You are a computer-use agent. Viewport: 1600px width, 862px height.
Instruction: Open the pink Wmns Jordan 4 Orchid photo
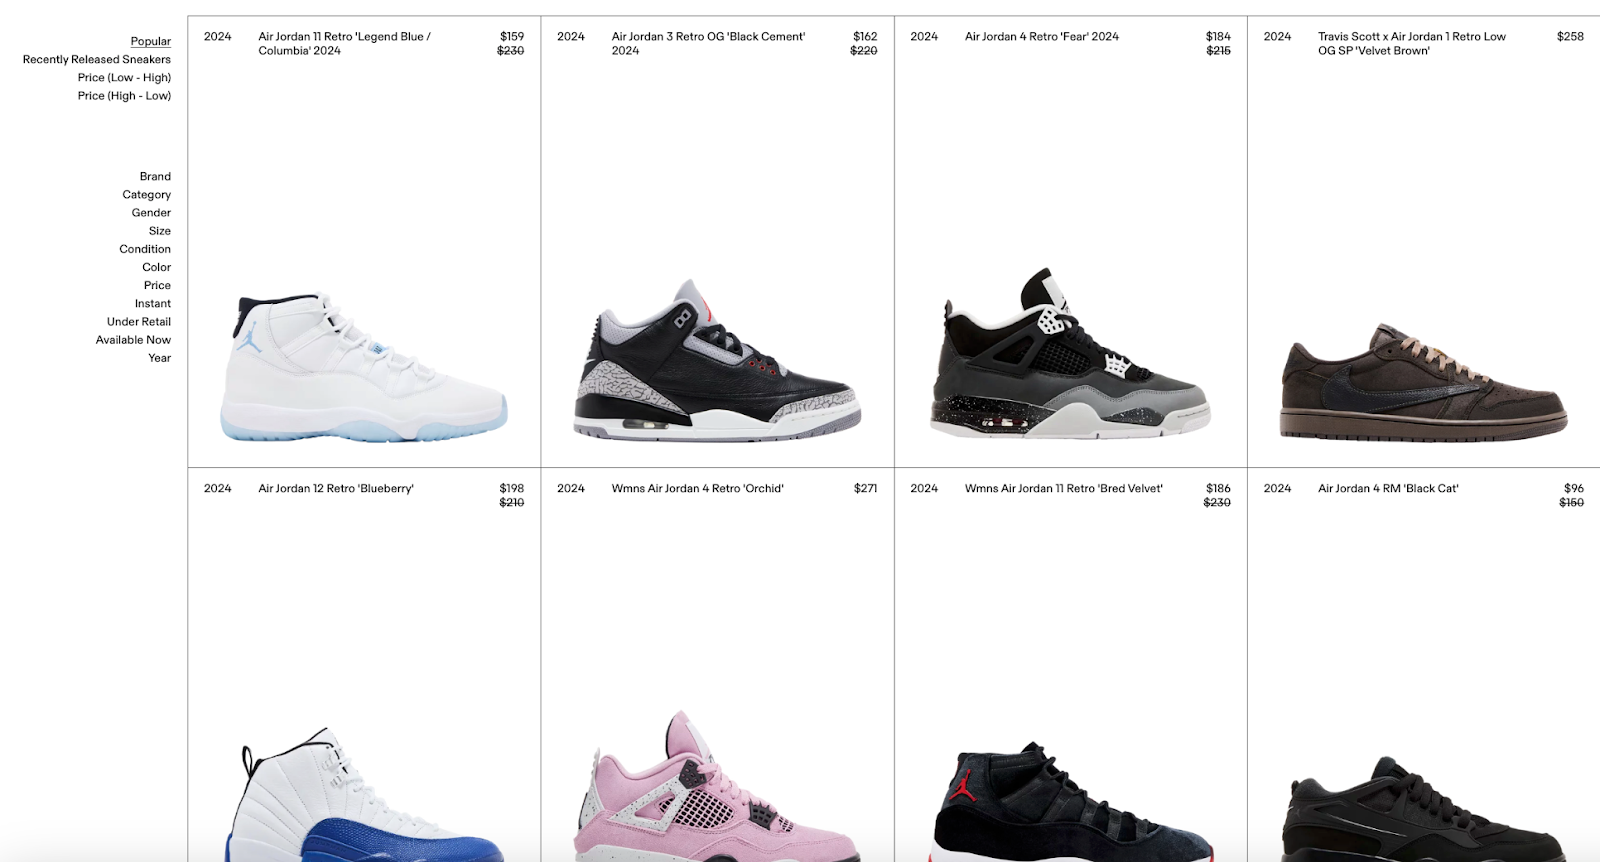click(717, 786)
